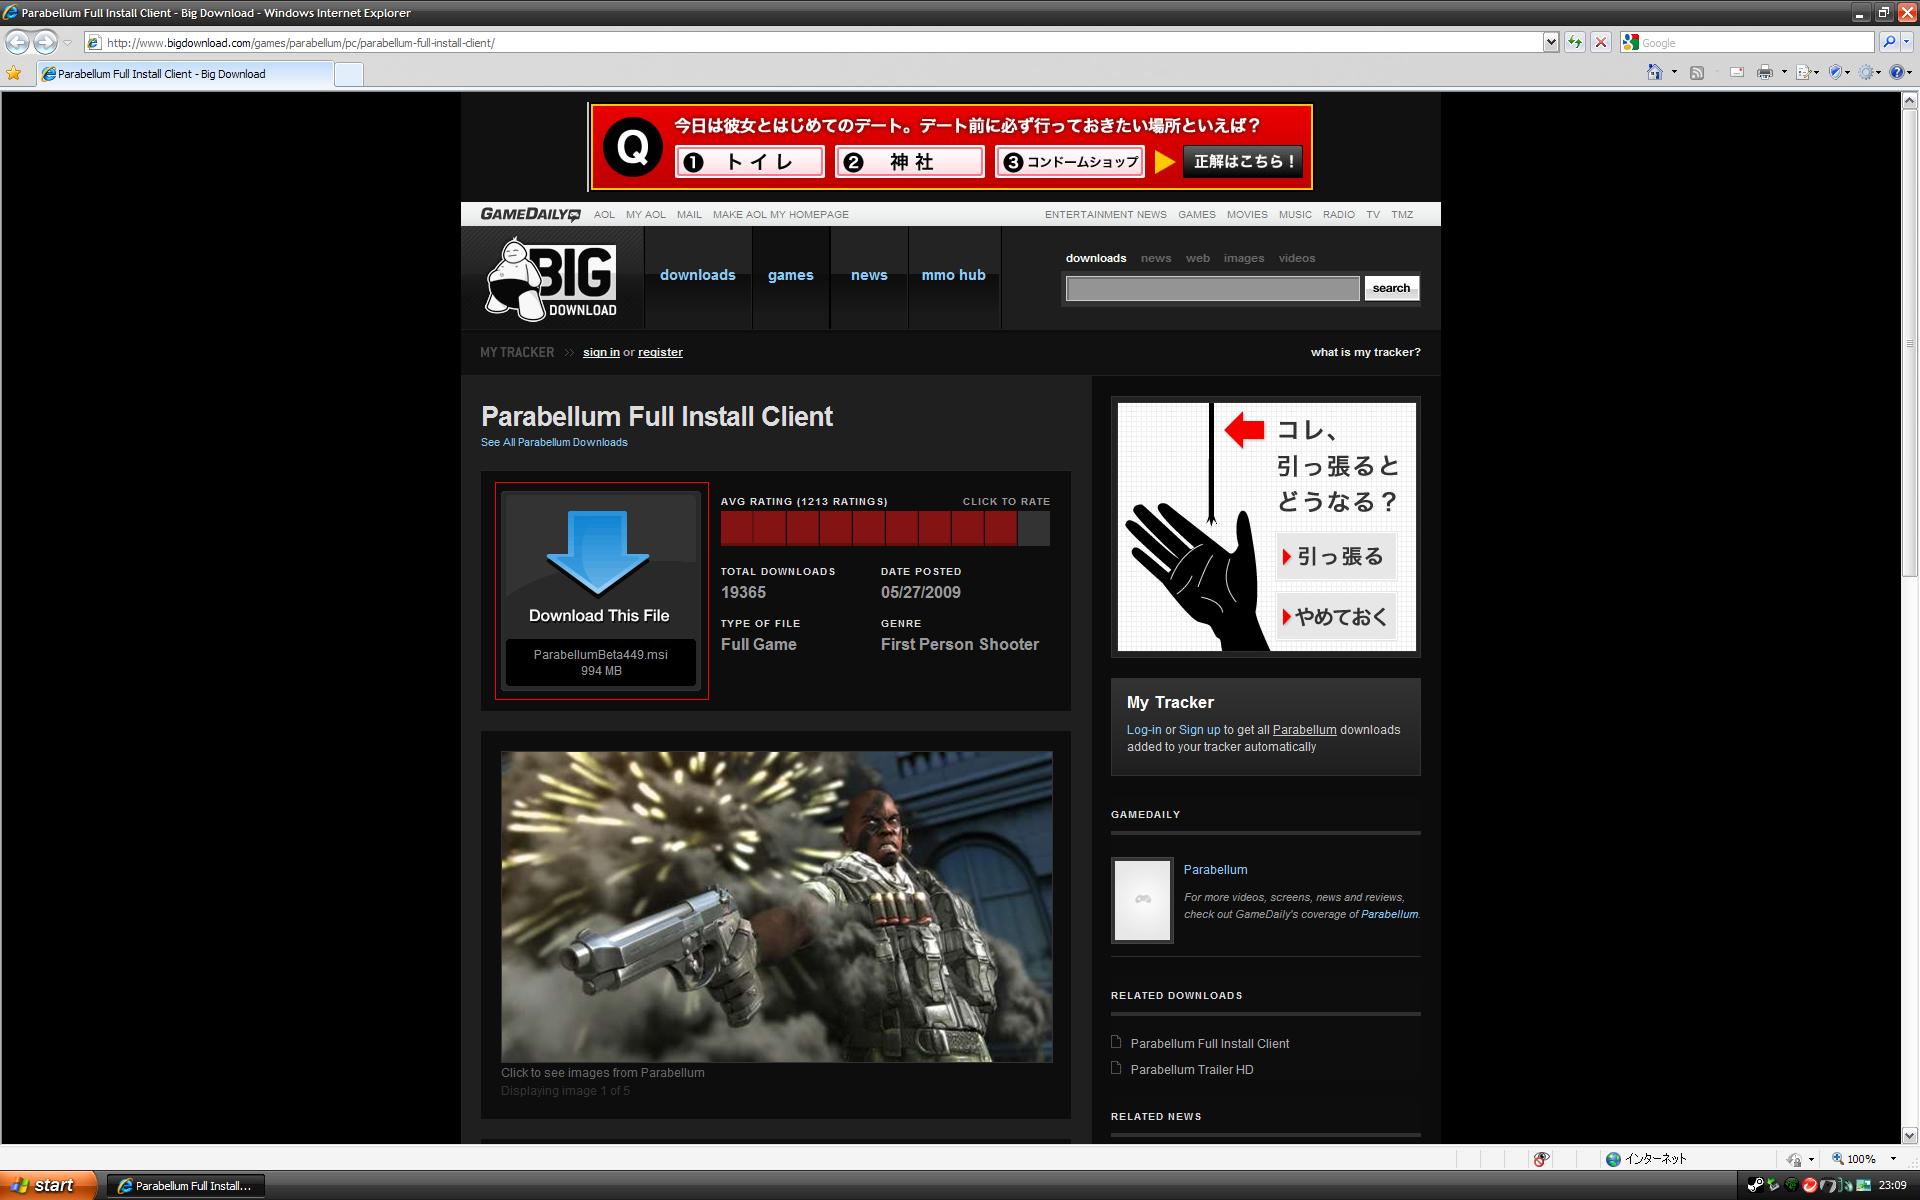Click the site 'search' button
The height and width of the screenshot is (1200, 1920).
pyautogui.click(x=1391, y=288)
